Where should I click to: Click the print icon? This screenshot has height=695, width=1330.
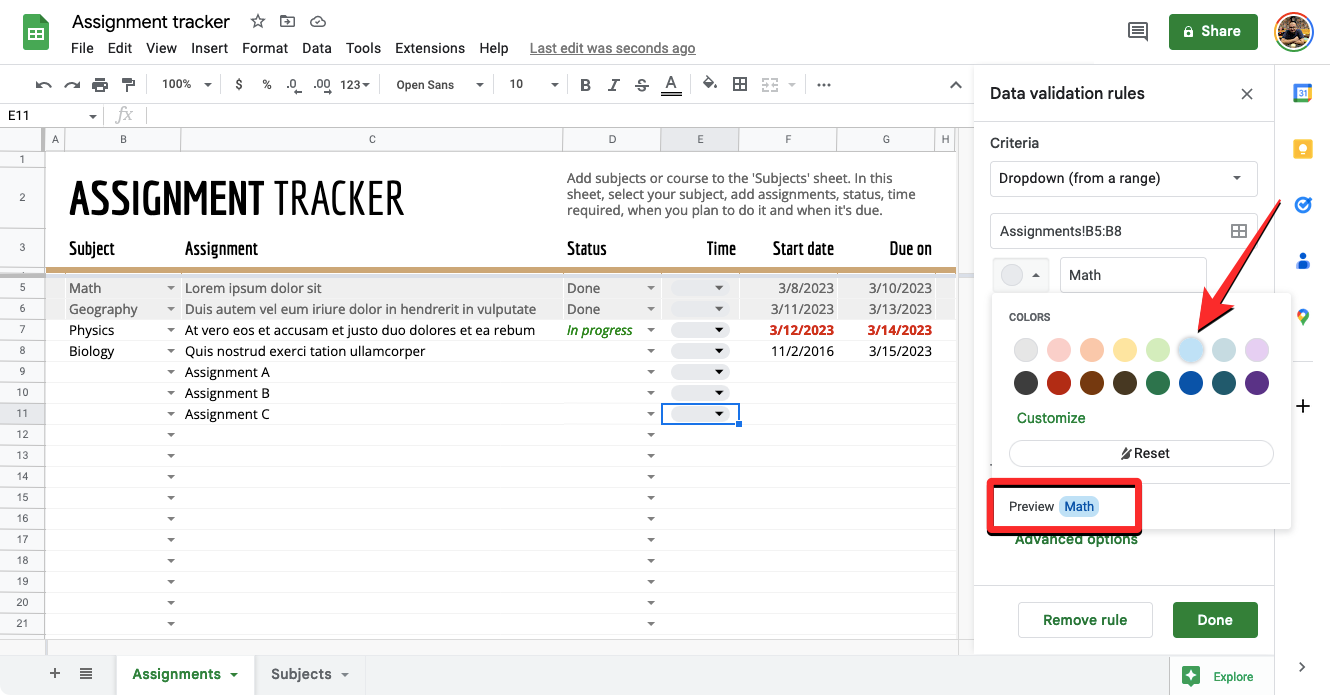(x=100, y=85)
